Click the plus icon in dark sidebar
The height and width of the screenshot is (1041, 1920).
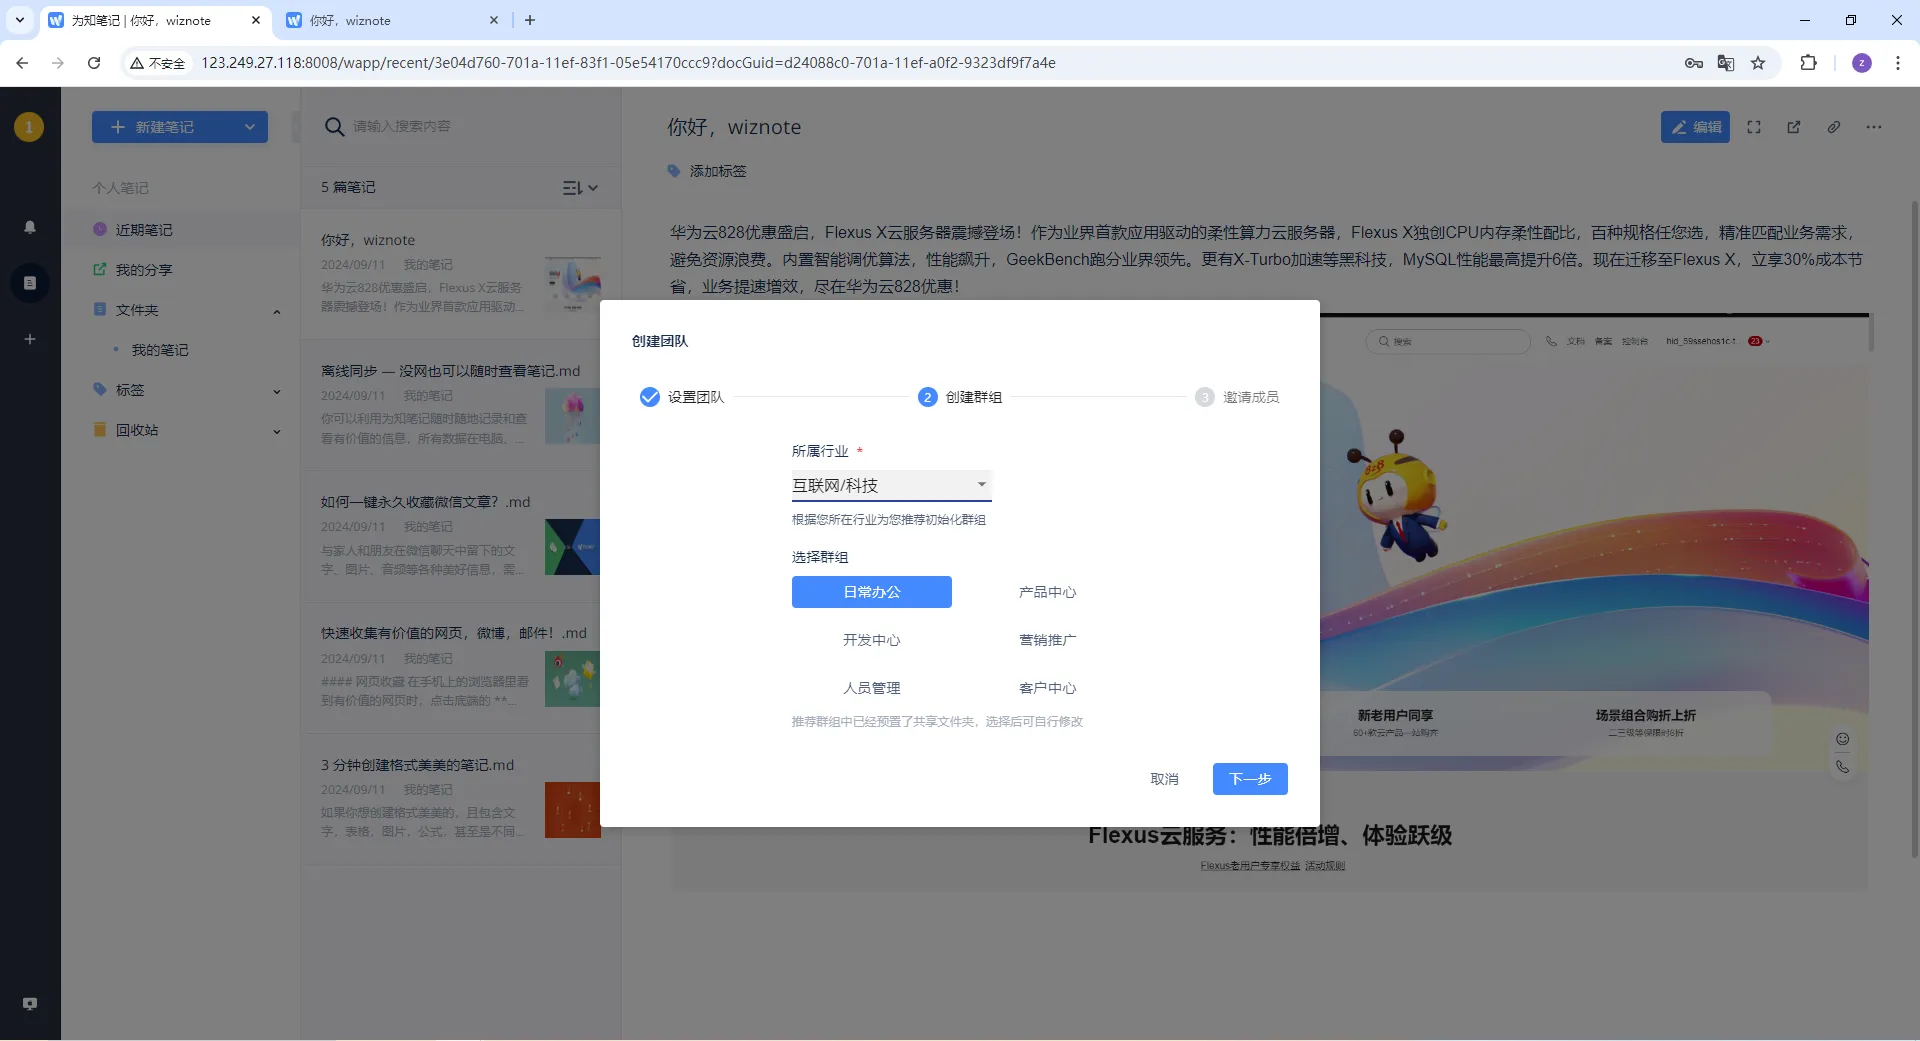[x=30, y=339]
